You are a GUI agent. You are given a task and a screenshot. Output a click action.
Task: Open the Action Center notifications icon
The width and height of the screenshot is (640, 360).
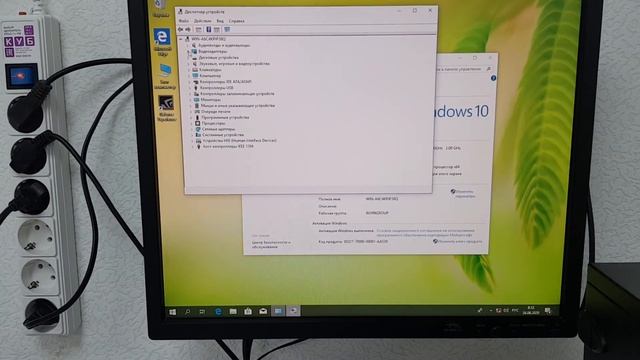[548, 311]
